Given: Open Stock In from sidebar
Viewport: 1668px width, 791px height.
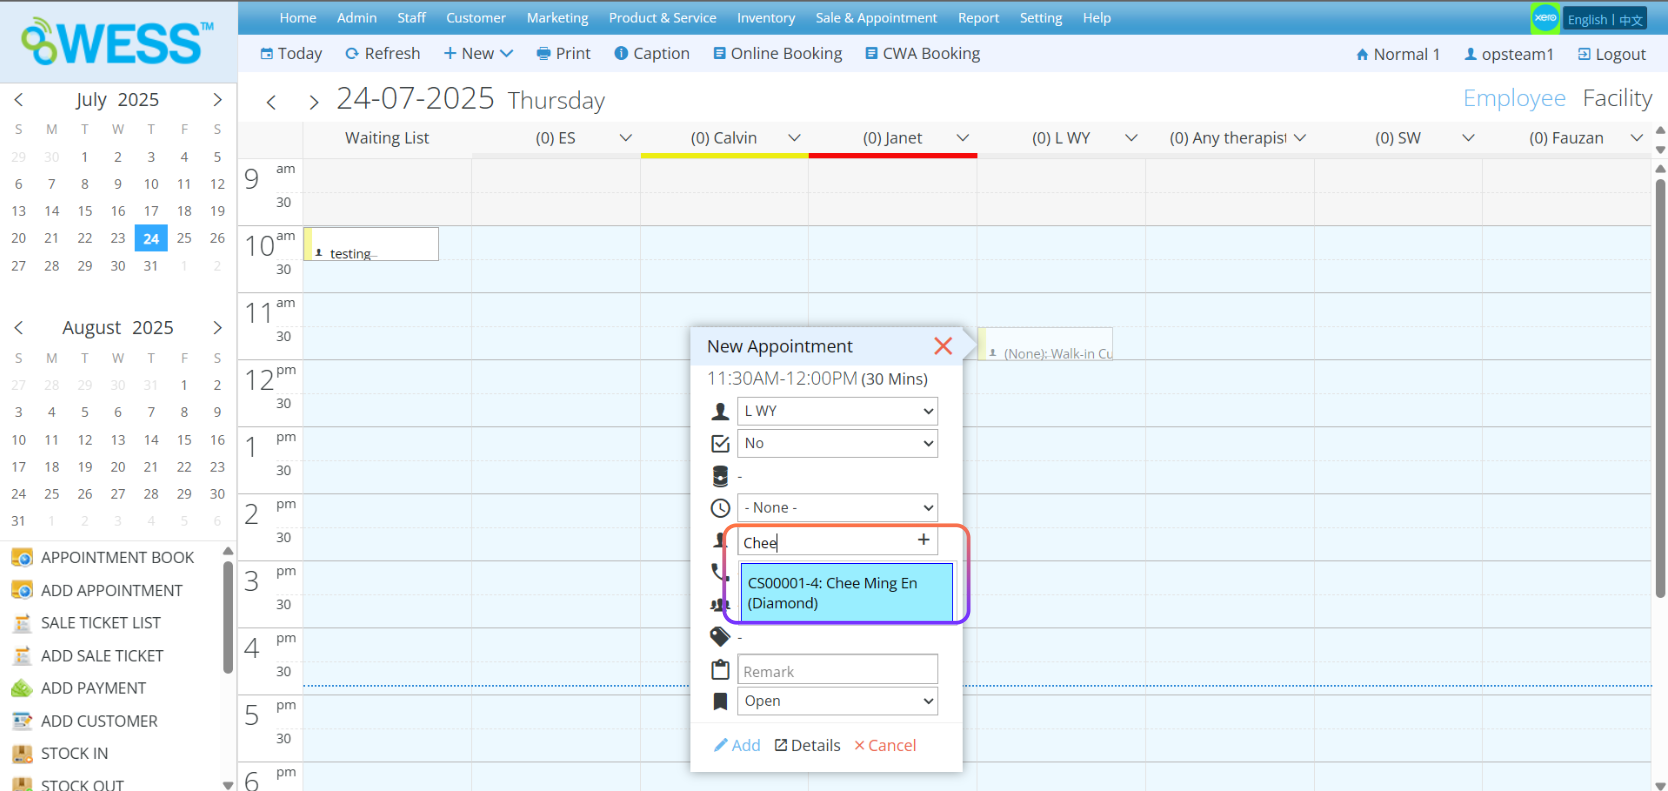Looking at the screenshot, I should [74, 754].
